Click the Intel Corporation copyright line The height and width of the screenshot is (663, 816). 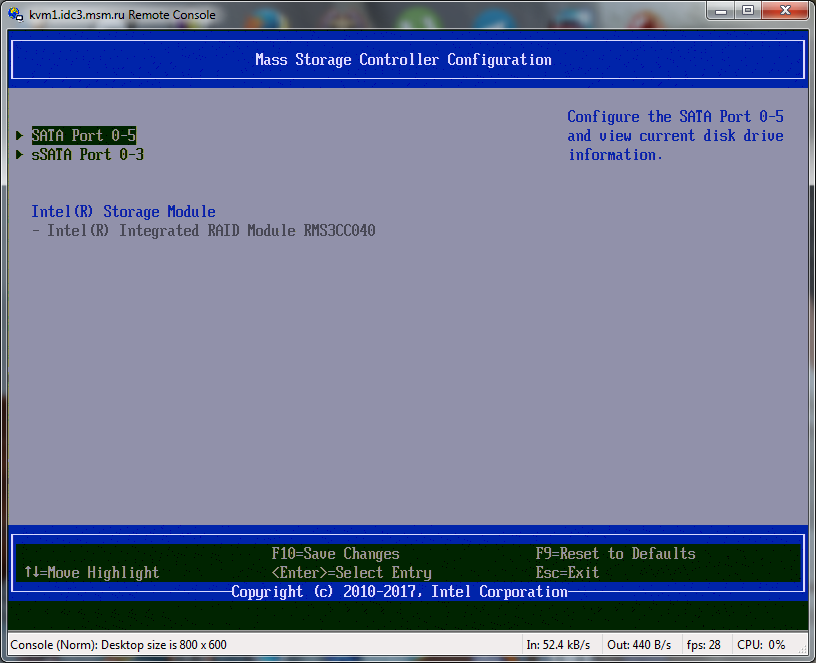[399, 592]
